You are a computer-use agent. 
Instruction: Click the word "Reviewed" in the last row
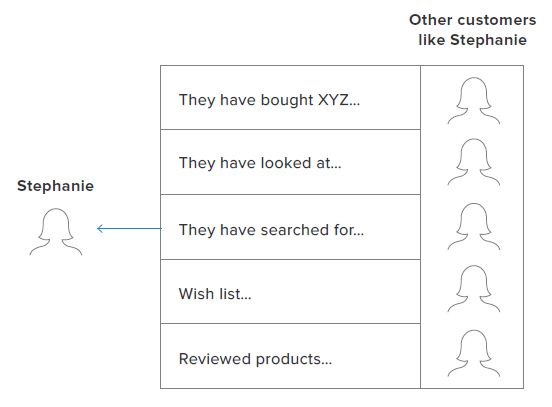coord(215,359)
